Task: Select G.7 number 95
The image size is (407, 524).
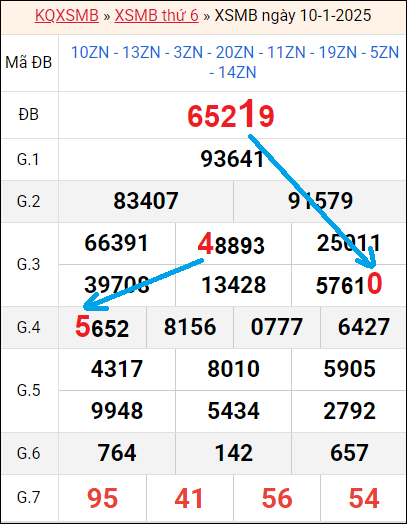Action: point(102,498)
